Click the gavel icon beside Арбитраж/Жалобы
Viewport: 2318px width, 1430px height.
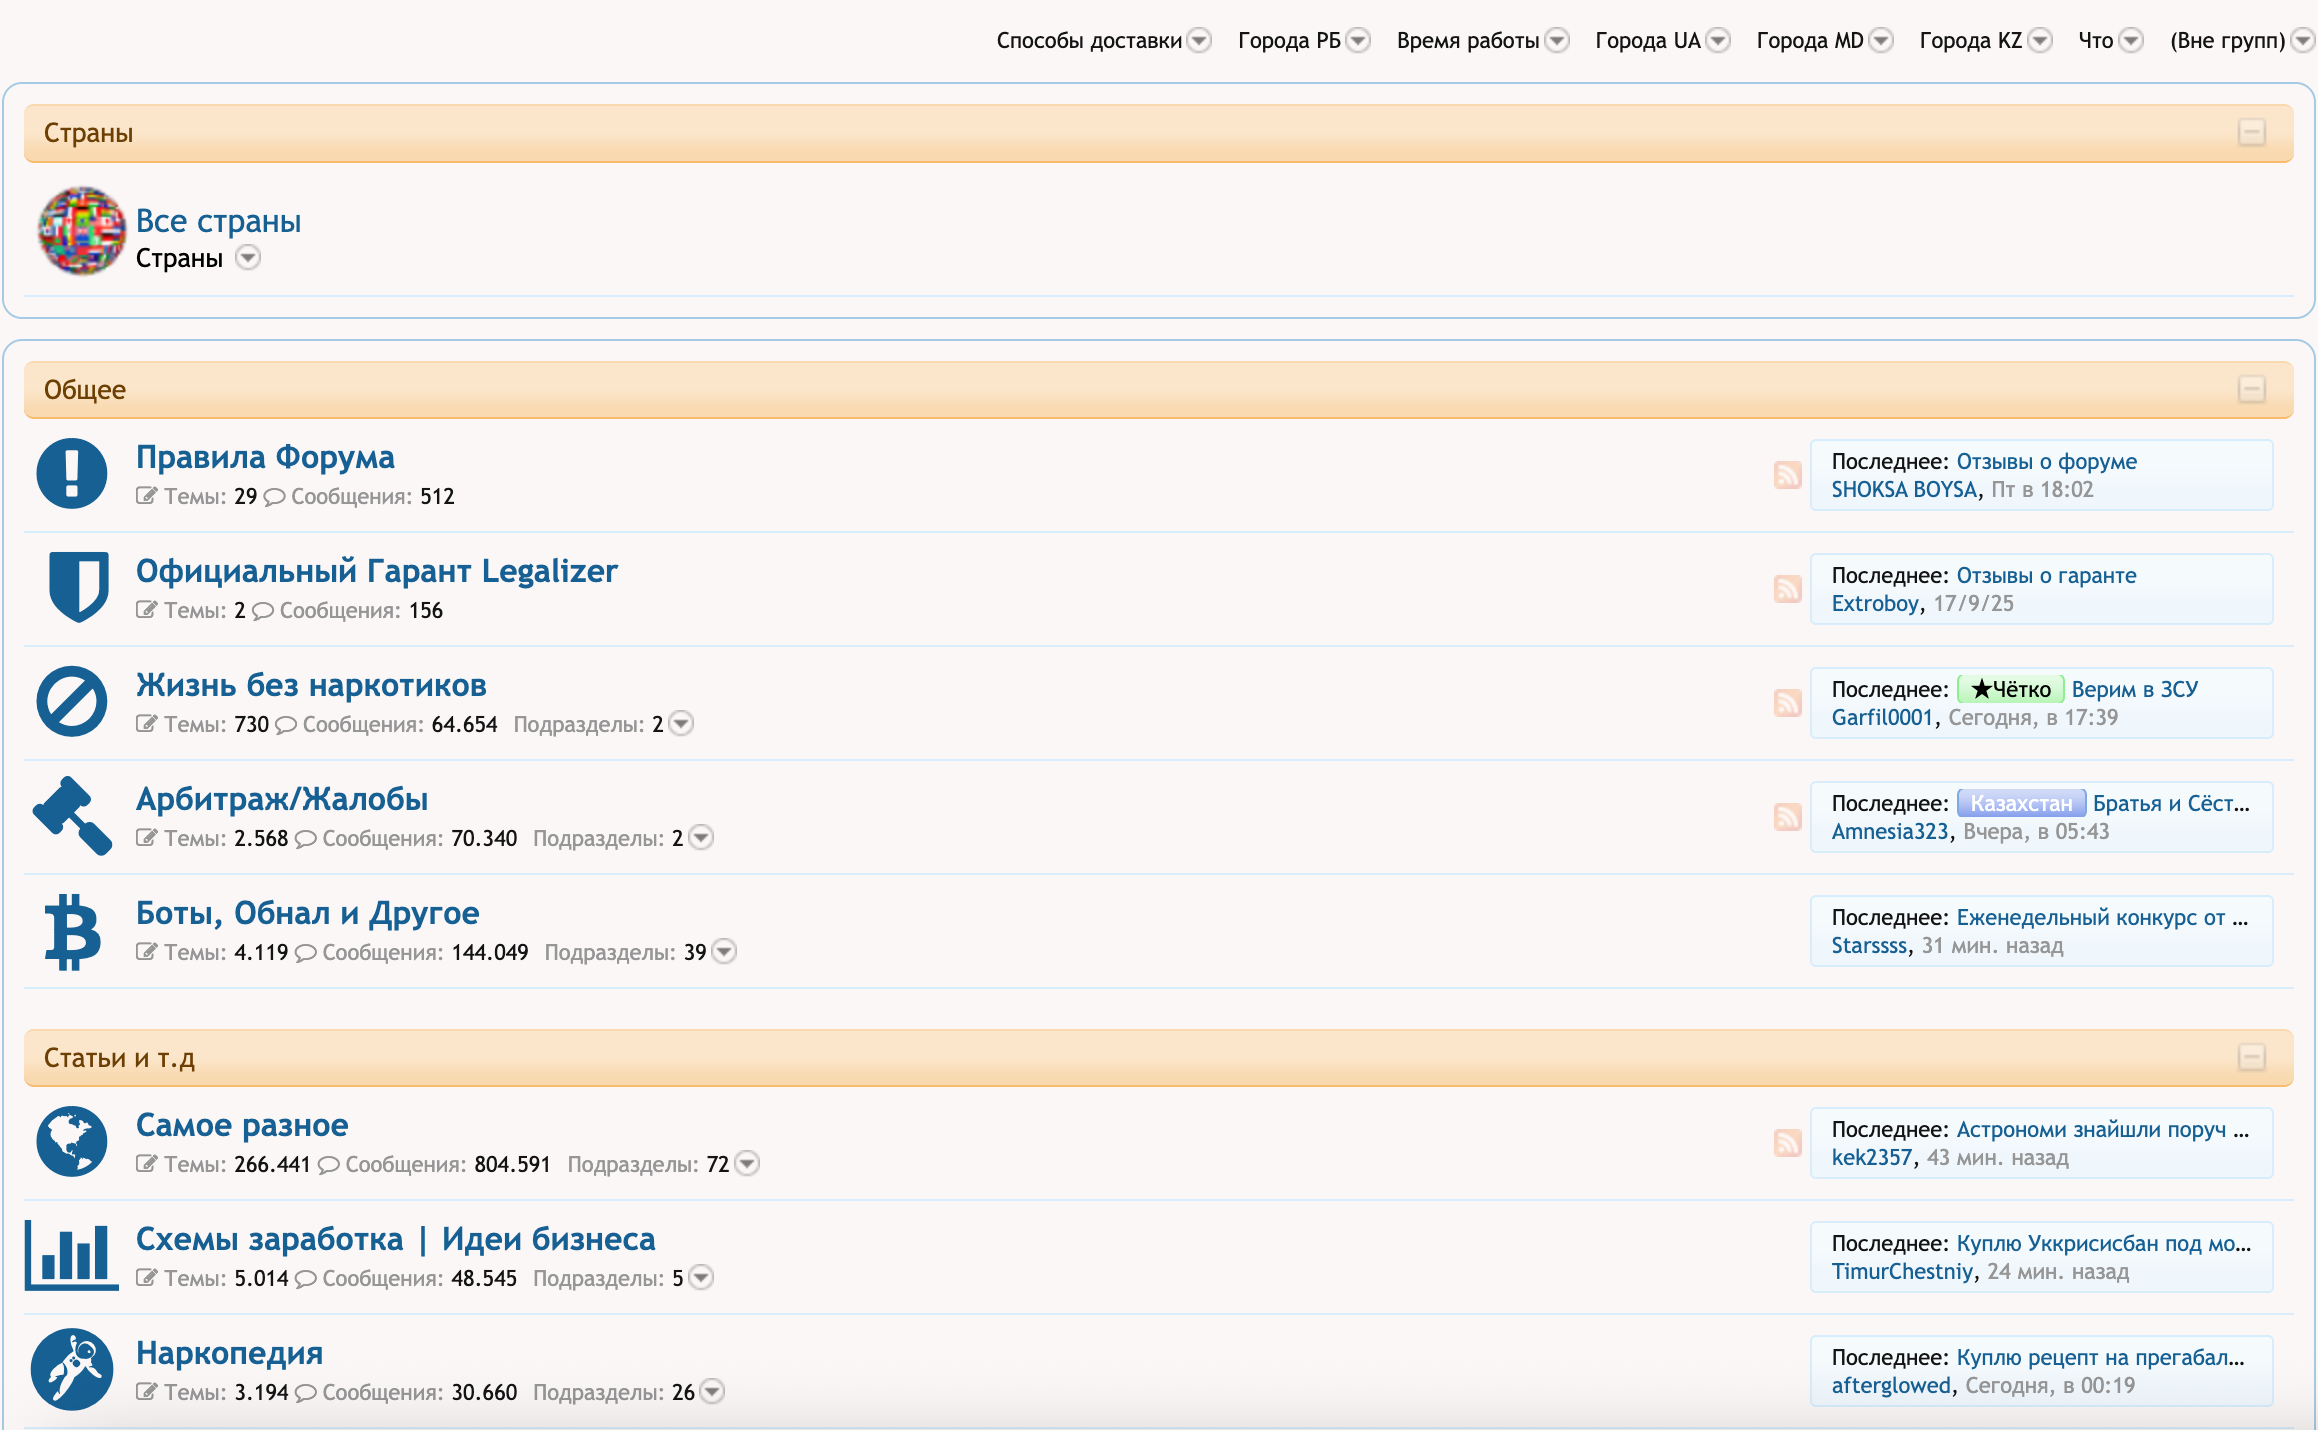(72, 815)
